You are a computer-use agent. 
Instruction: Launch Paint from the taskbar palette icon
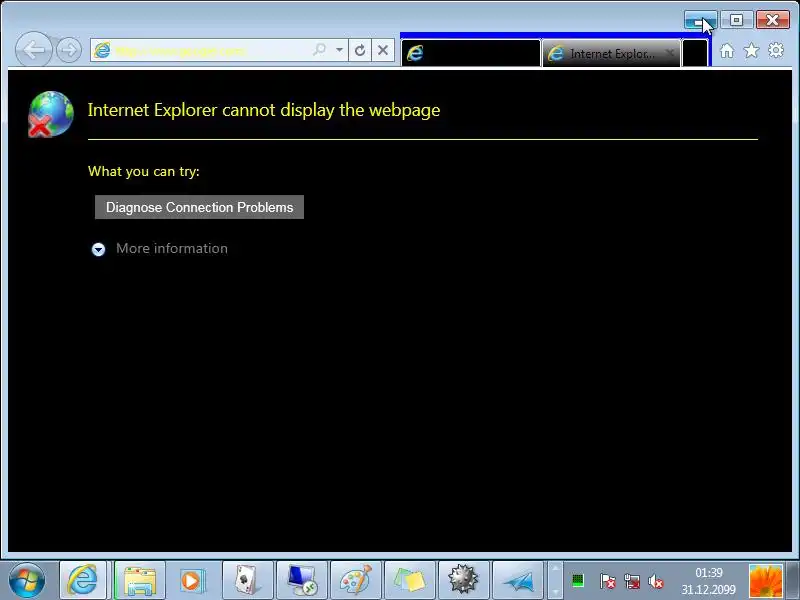[356, 580]
